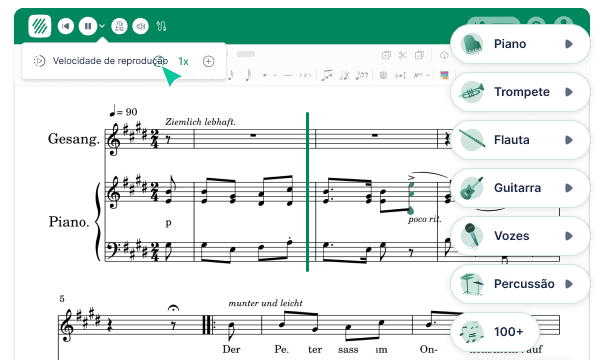Toggle beaming of selected notes
The height and width of the screenshot is (360, 600).
click(327, 75)
